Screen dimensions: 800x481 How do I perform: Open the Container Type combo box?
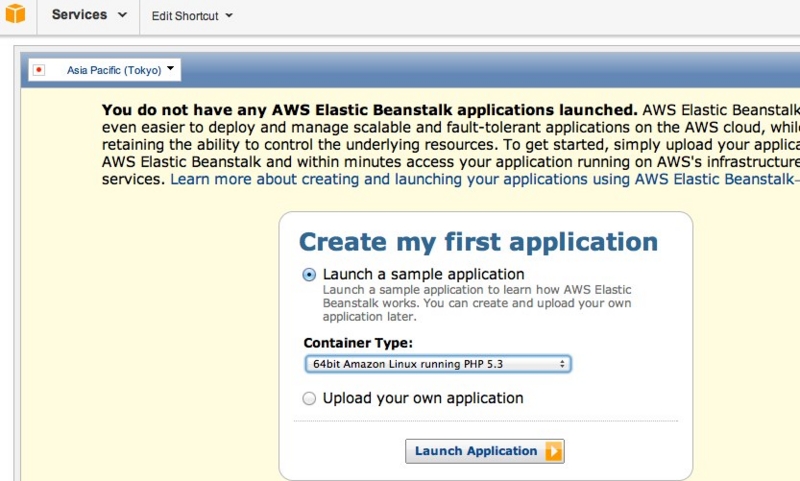[x=438, y=364]
